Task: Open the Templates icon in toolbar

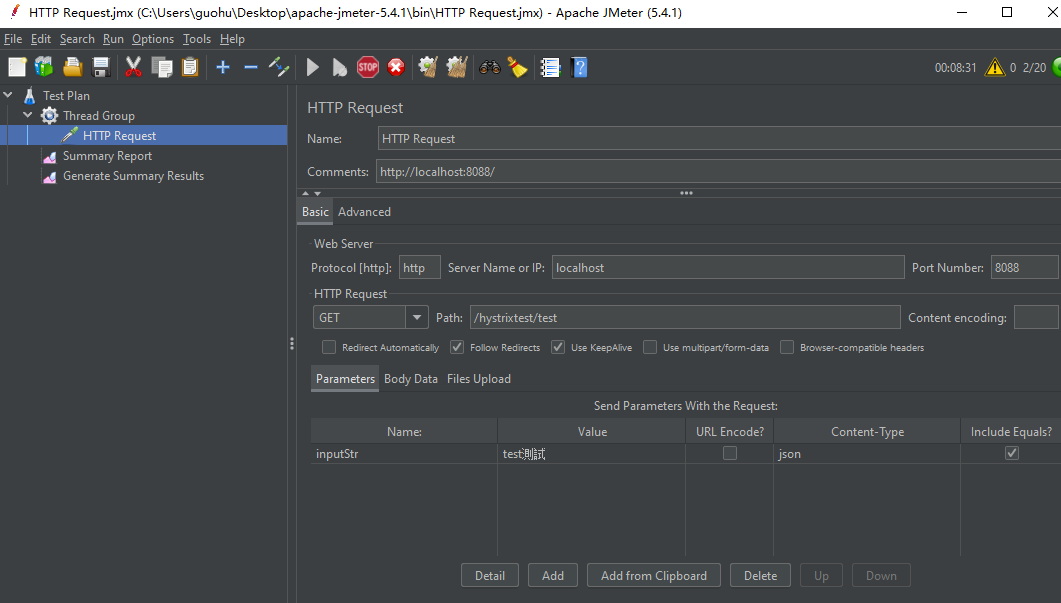Action: click(44, 67)
